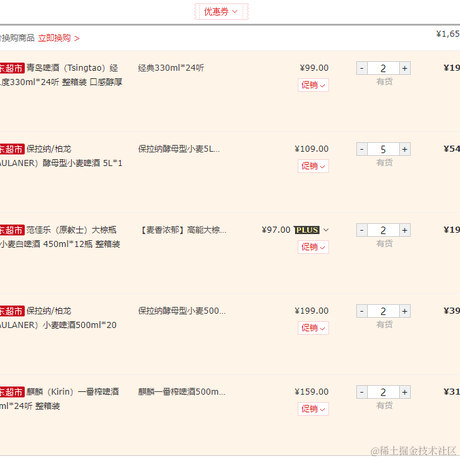Select price ¥109.00
Image resolution: width=460 pixels, height=460 pixels.
point(312,149)
